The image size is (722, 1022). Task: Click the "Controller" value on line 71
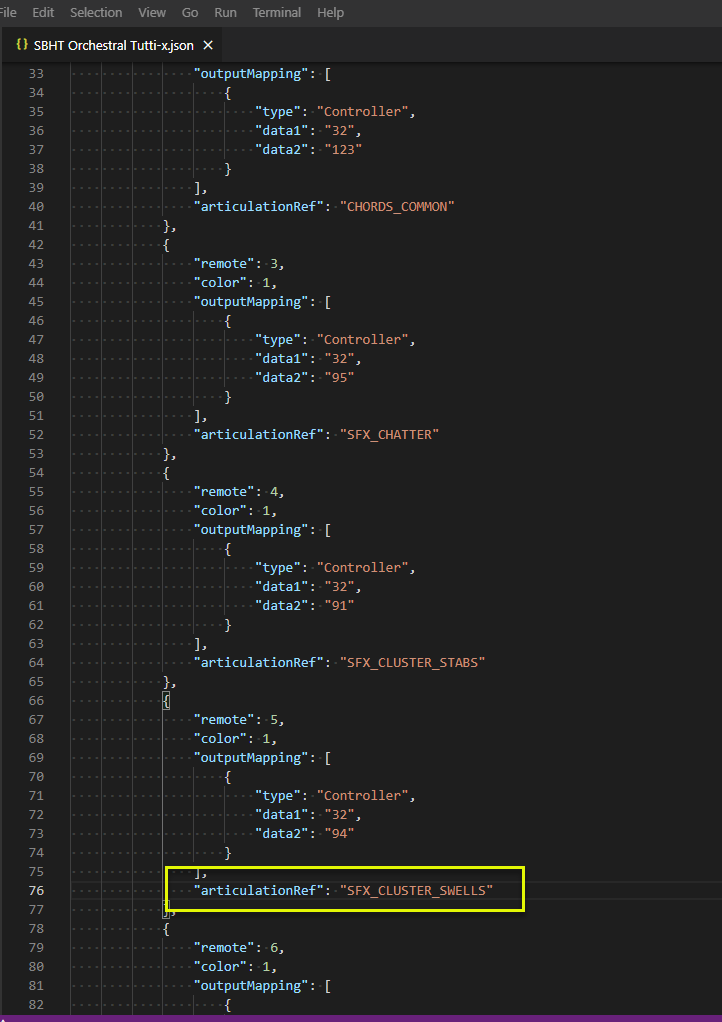pos(362,796)
